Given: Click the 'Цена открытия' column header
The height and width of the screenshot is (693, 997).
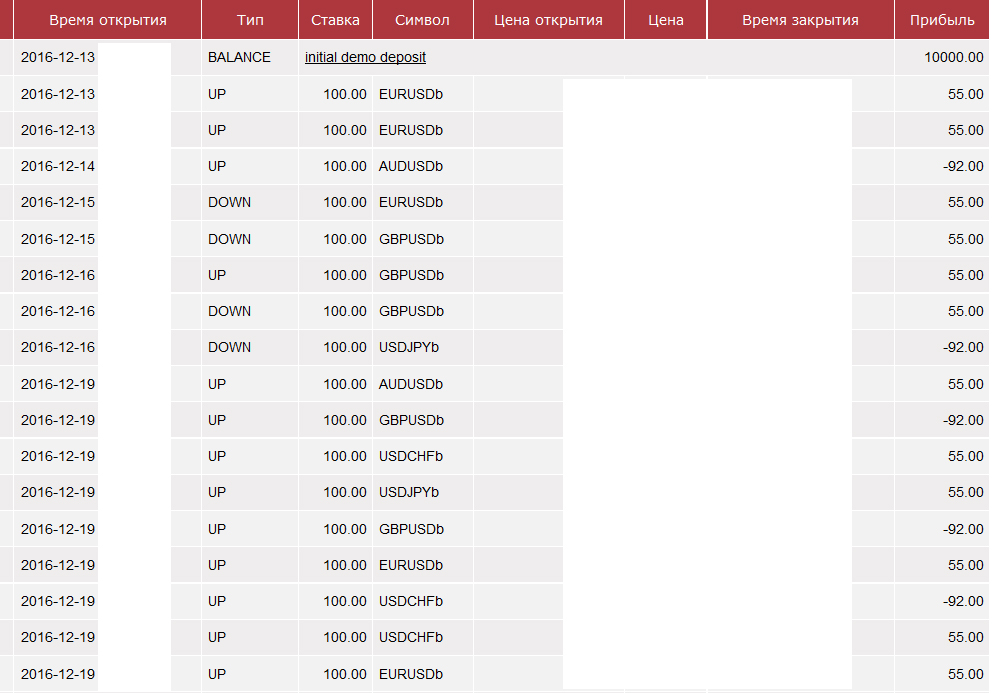Looking at the screenshot, I should pyautogui.click(x=548, y=20).
